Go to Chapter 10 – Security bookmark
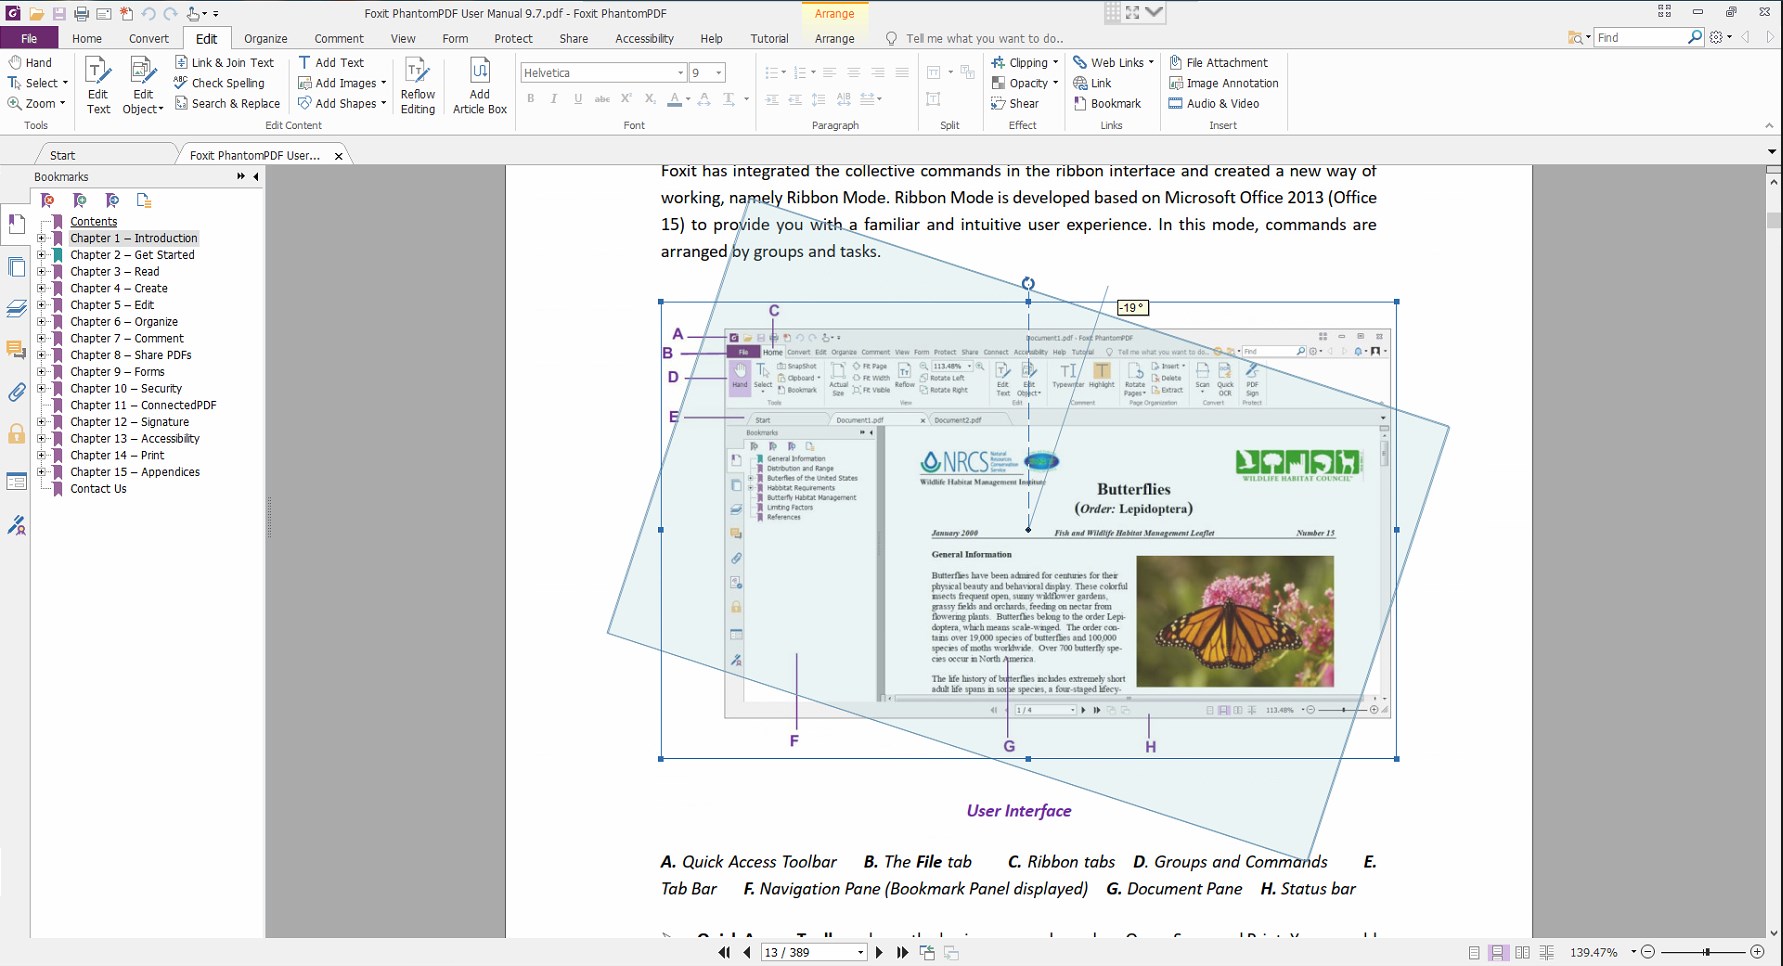Screen dimensions: 1783x966 click(126, 389)
